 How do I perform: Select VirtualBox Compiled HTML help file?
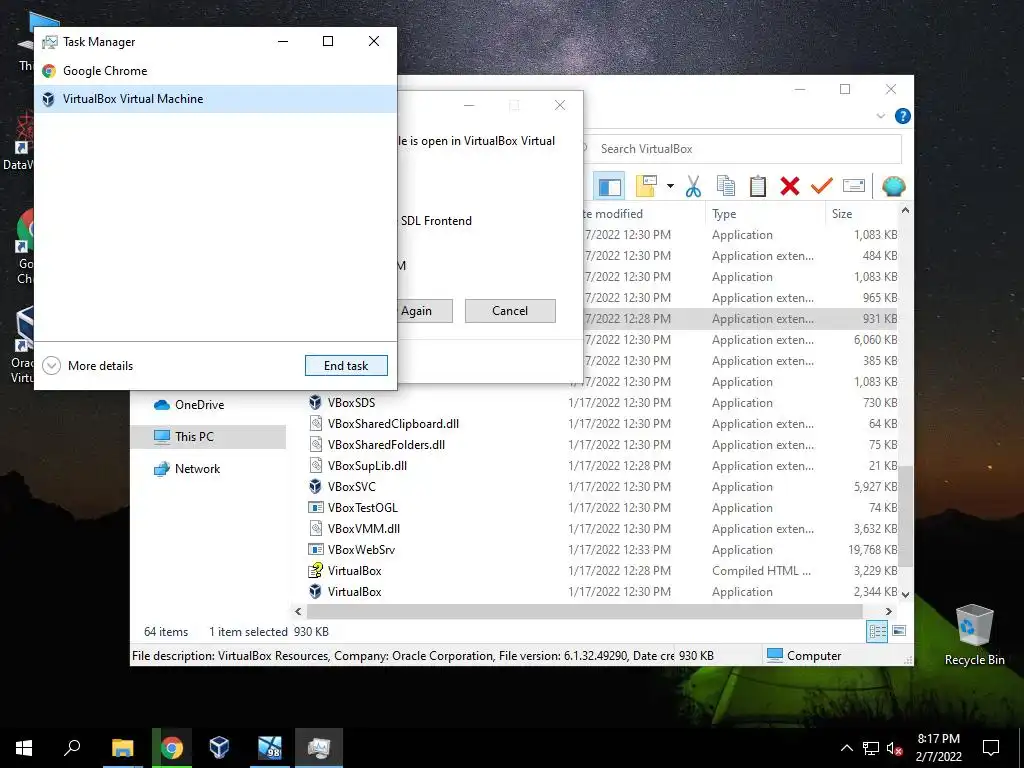[x=355, y=571]
